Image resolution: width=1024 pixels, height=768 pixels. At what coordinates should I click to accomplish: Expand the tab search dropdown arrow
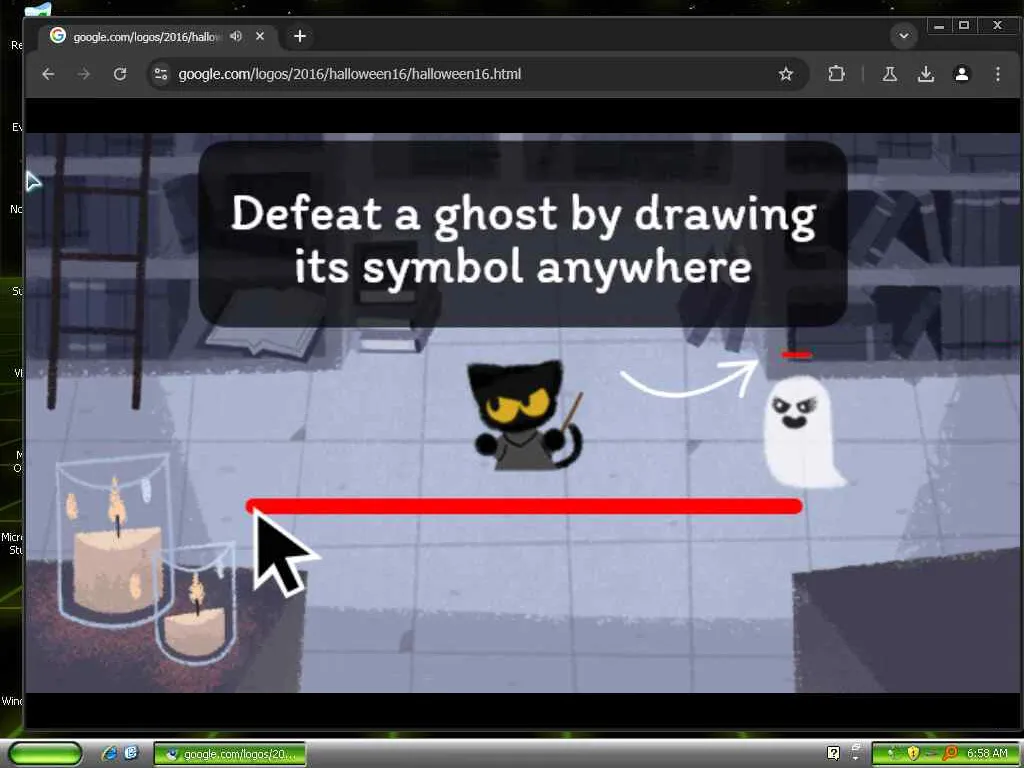click(904, 36)
